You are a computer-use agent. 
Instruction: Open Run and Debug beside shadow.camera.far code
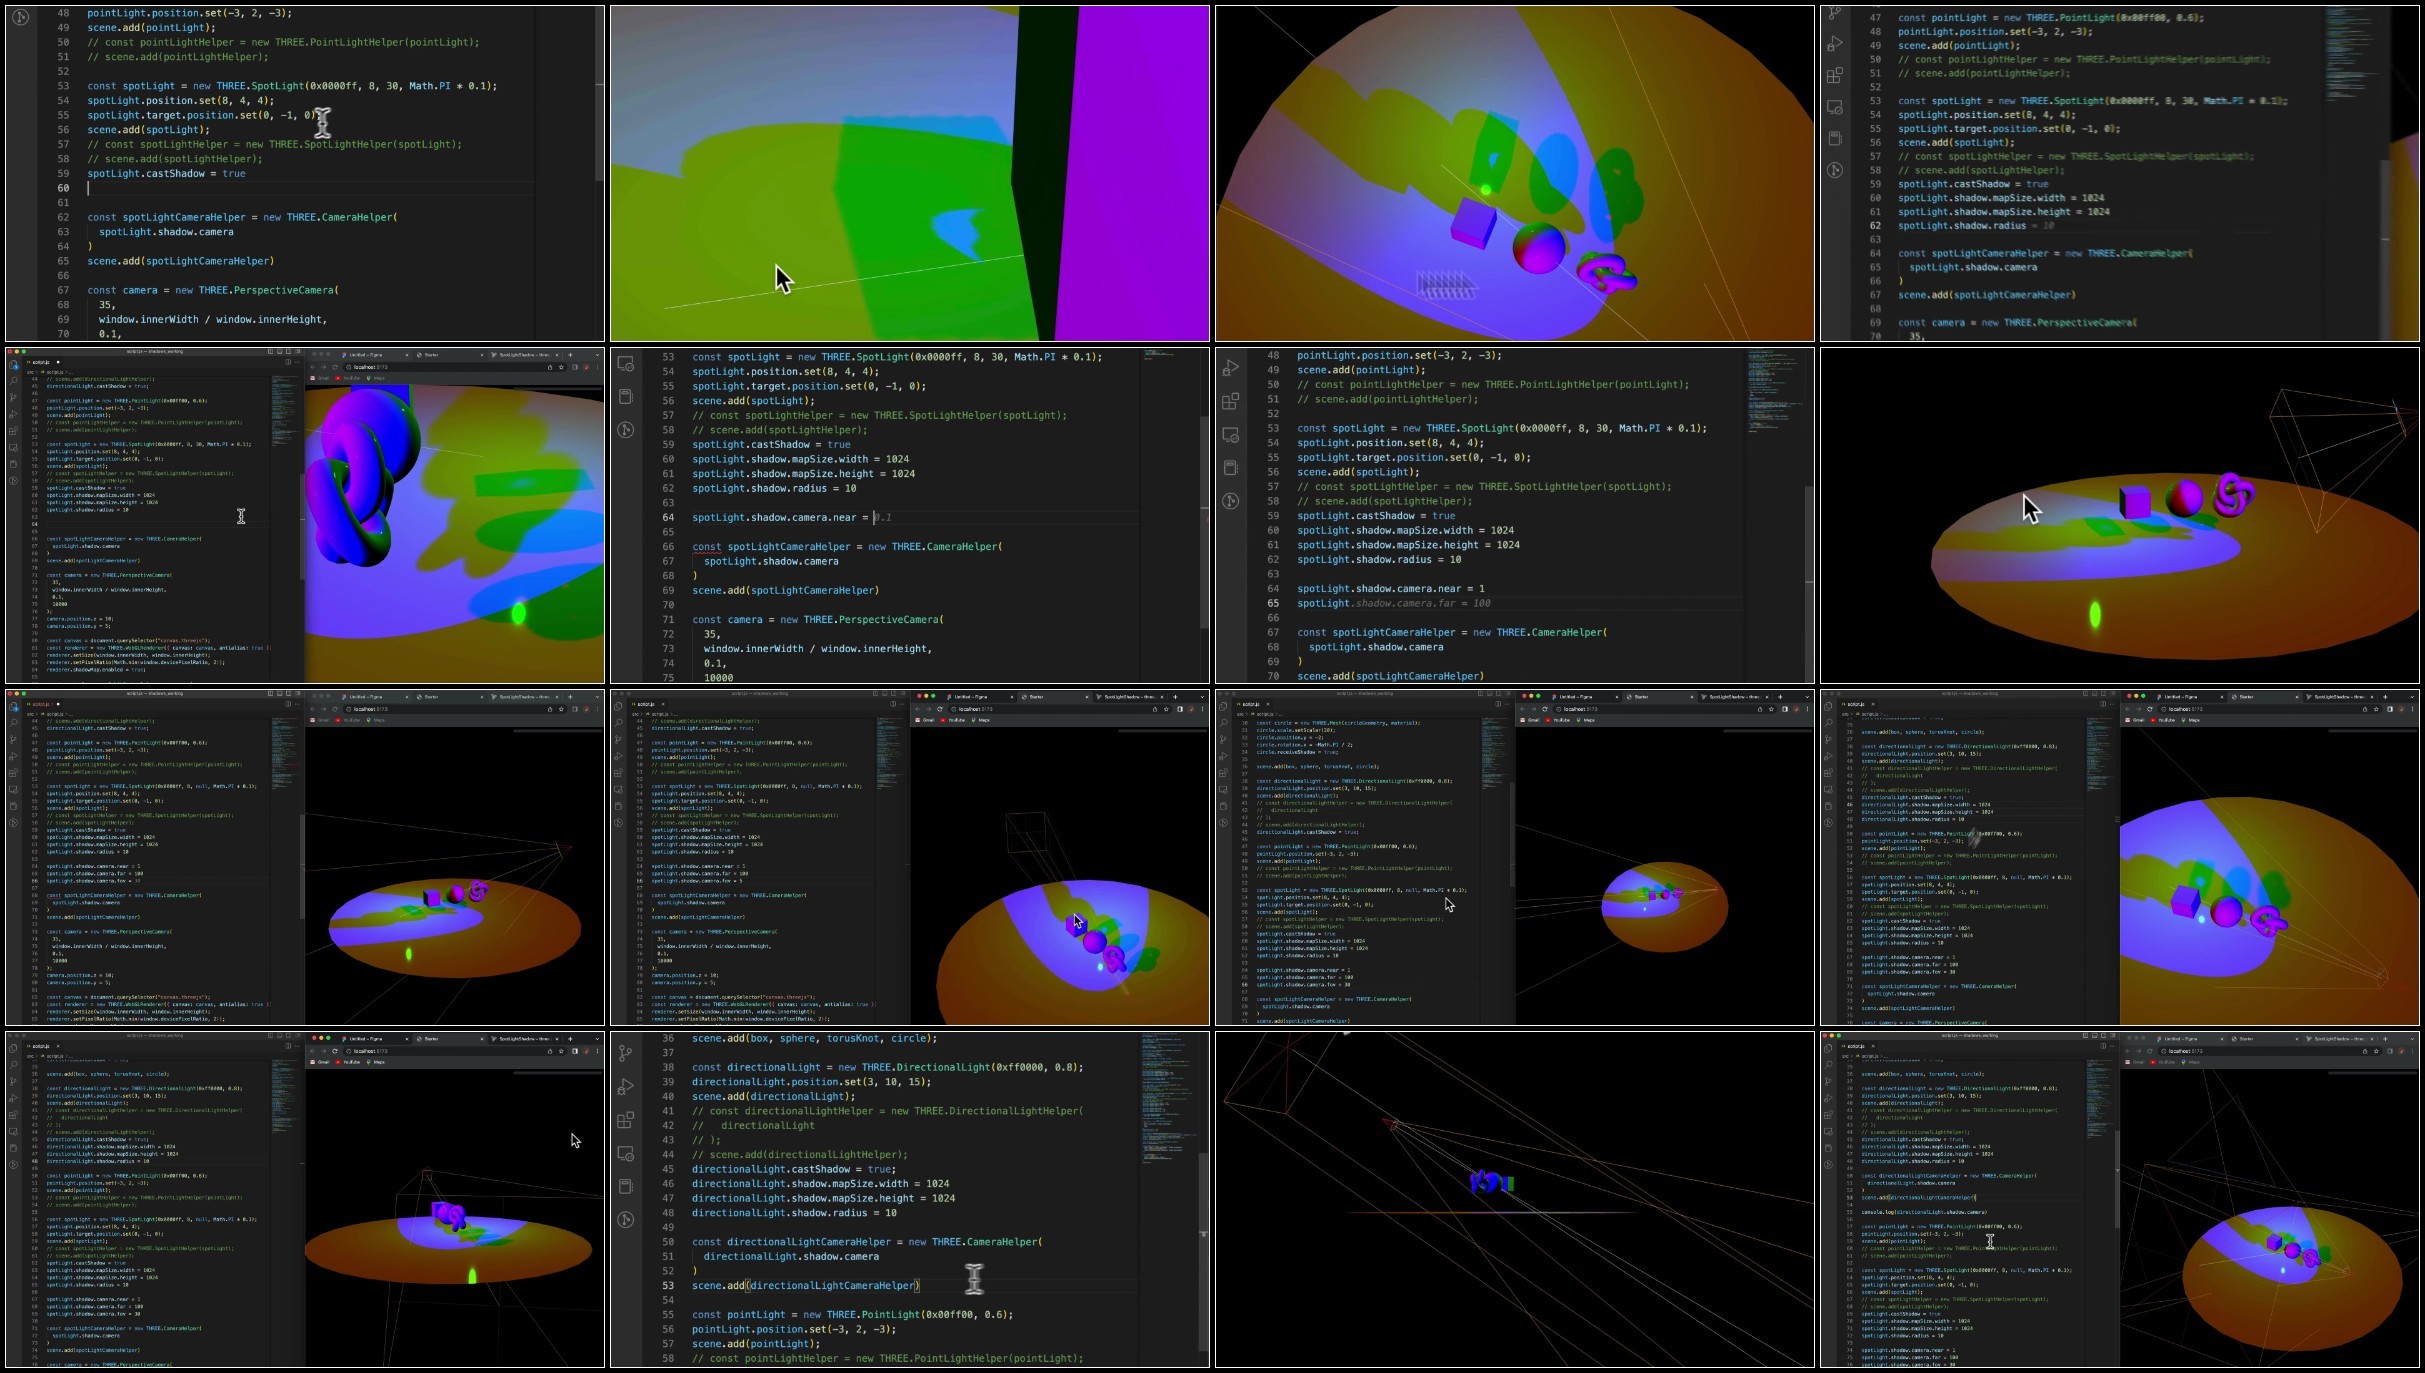point(1231,368)
